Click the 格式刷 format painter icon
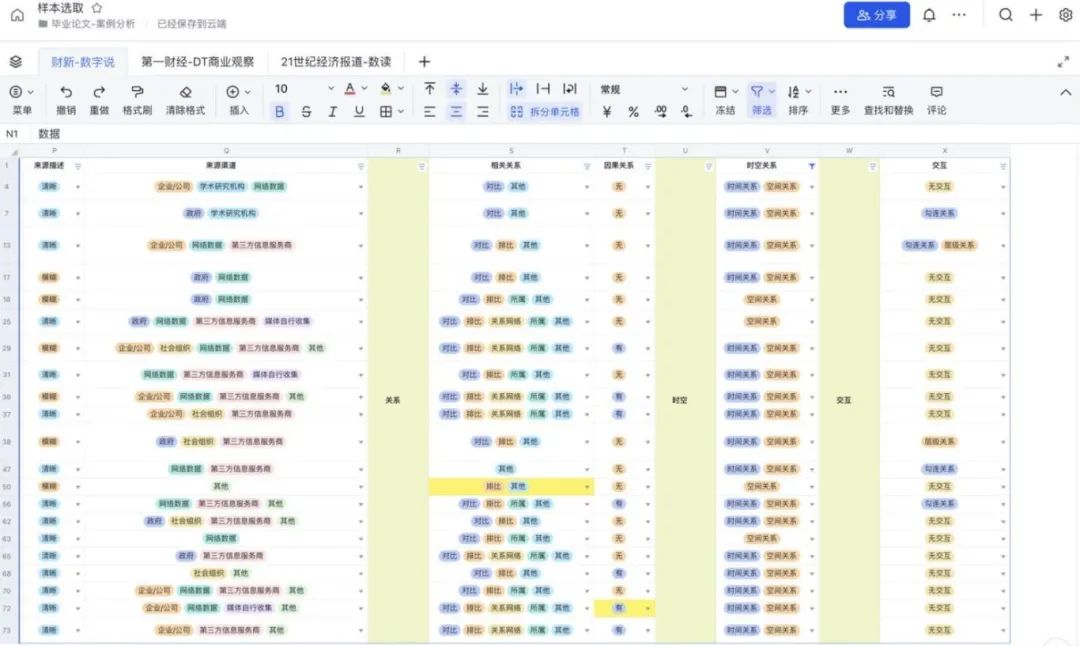The height and width of the screenshot is (646, 1080). (137, 92)
